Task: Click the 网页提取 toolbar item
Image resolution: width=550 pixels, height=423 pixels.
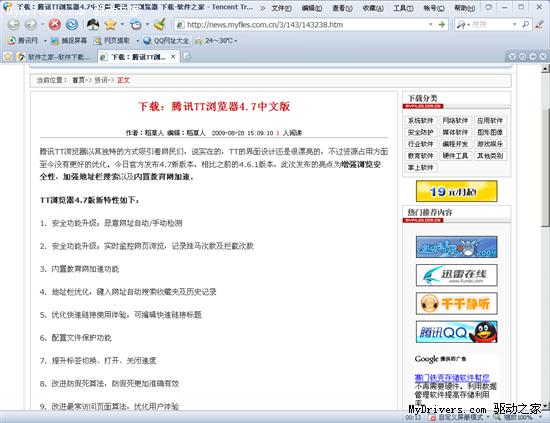Action: [112, 41]
